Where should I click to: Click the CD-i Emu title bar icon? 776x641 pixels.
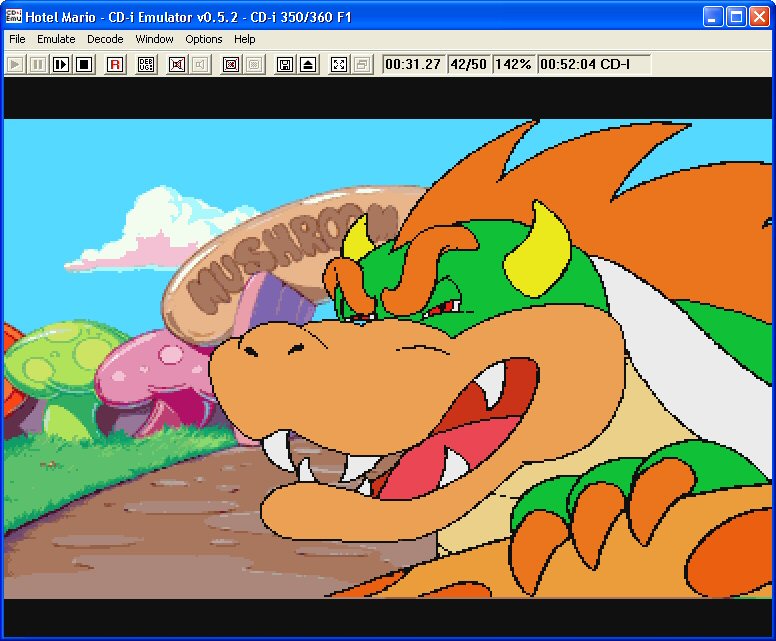point(13,16)
